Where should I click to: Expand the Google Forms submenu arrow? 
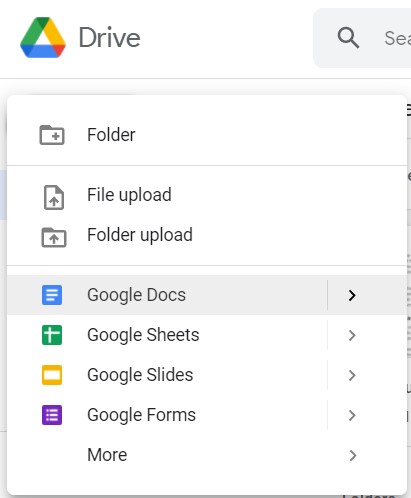click(x=352, y=415)
